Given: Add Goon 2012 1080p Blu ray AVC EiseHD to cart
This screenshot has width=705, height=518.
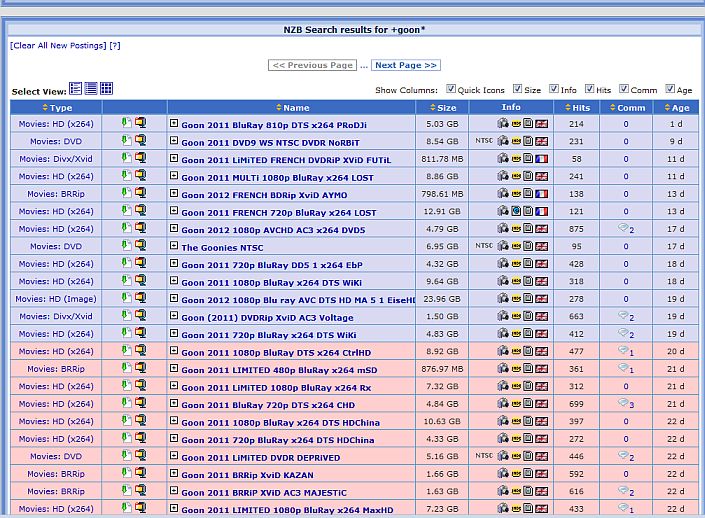Looking at the screenshot, I should tap(141, 298).
